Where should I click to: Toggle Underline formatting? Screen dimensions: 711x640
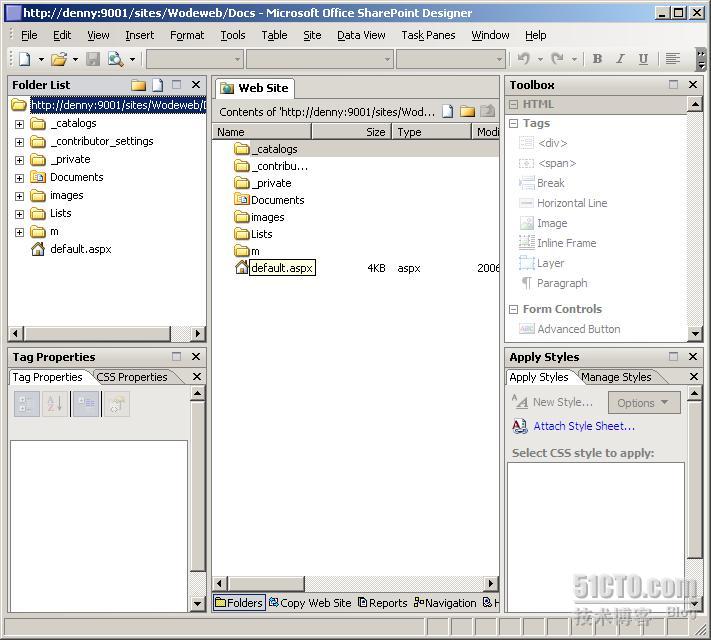[x=643, y=59]
